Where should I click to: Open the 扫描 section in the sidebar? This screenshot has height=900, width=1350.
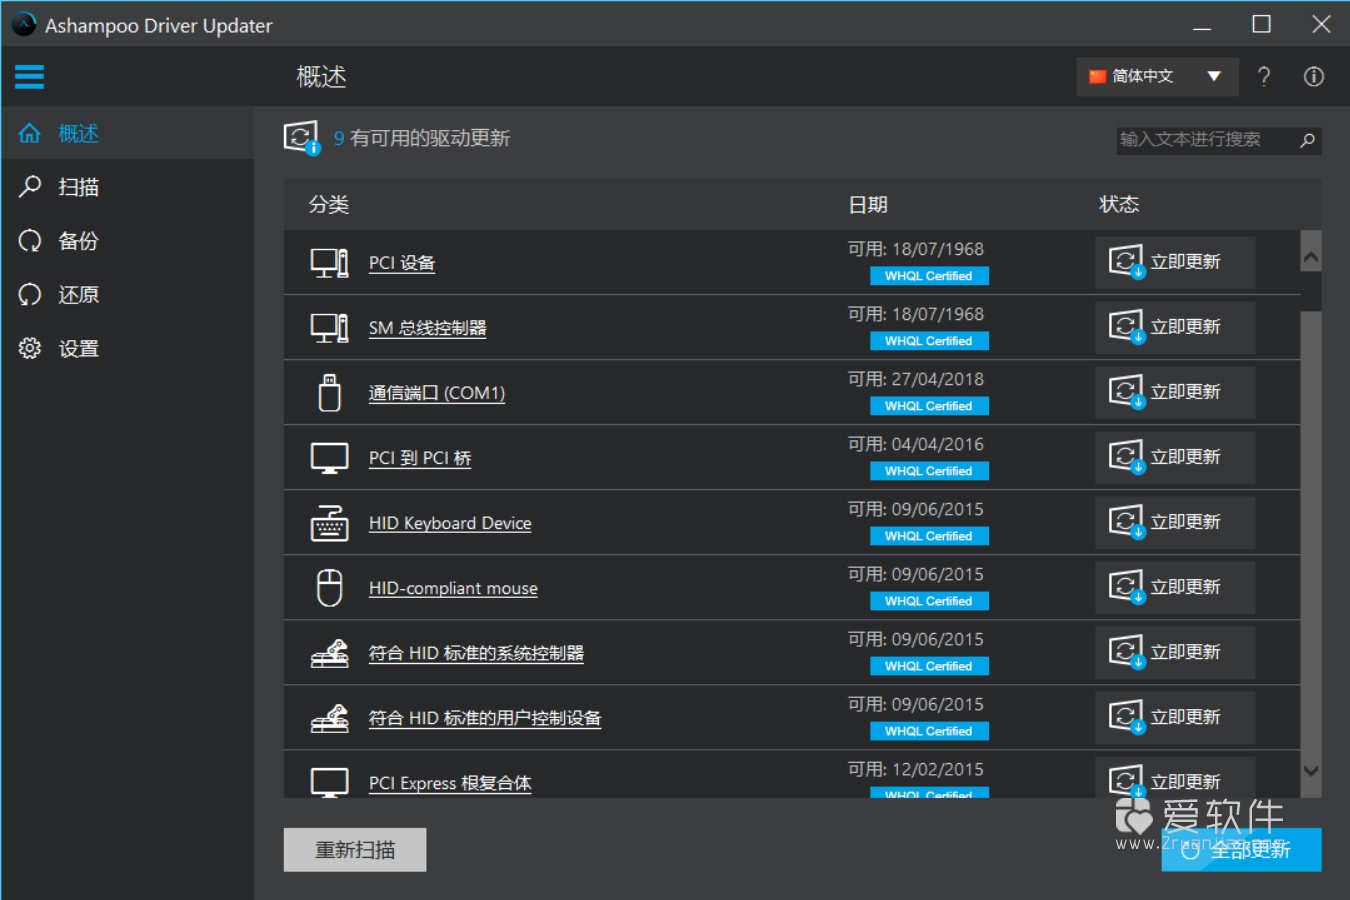point(75,186)
